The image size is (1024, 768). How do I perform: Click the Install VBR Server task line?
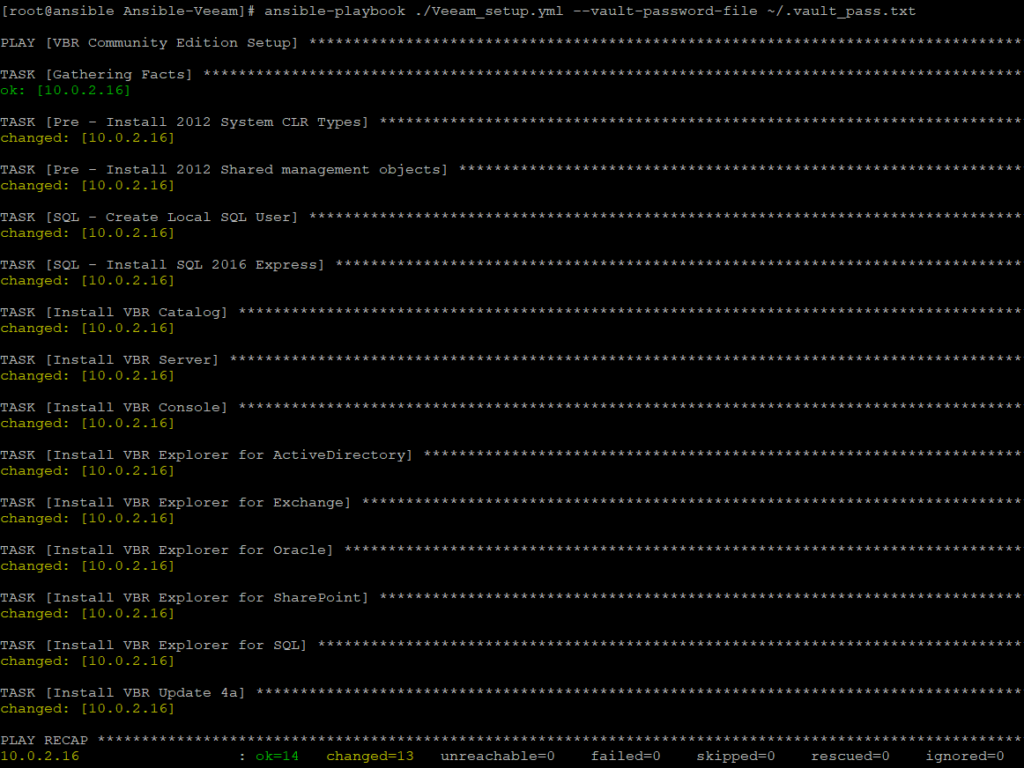(110, 360)
